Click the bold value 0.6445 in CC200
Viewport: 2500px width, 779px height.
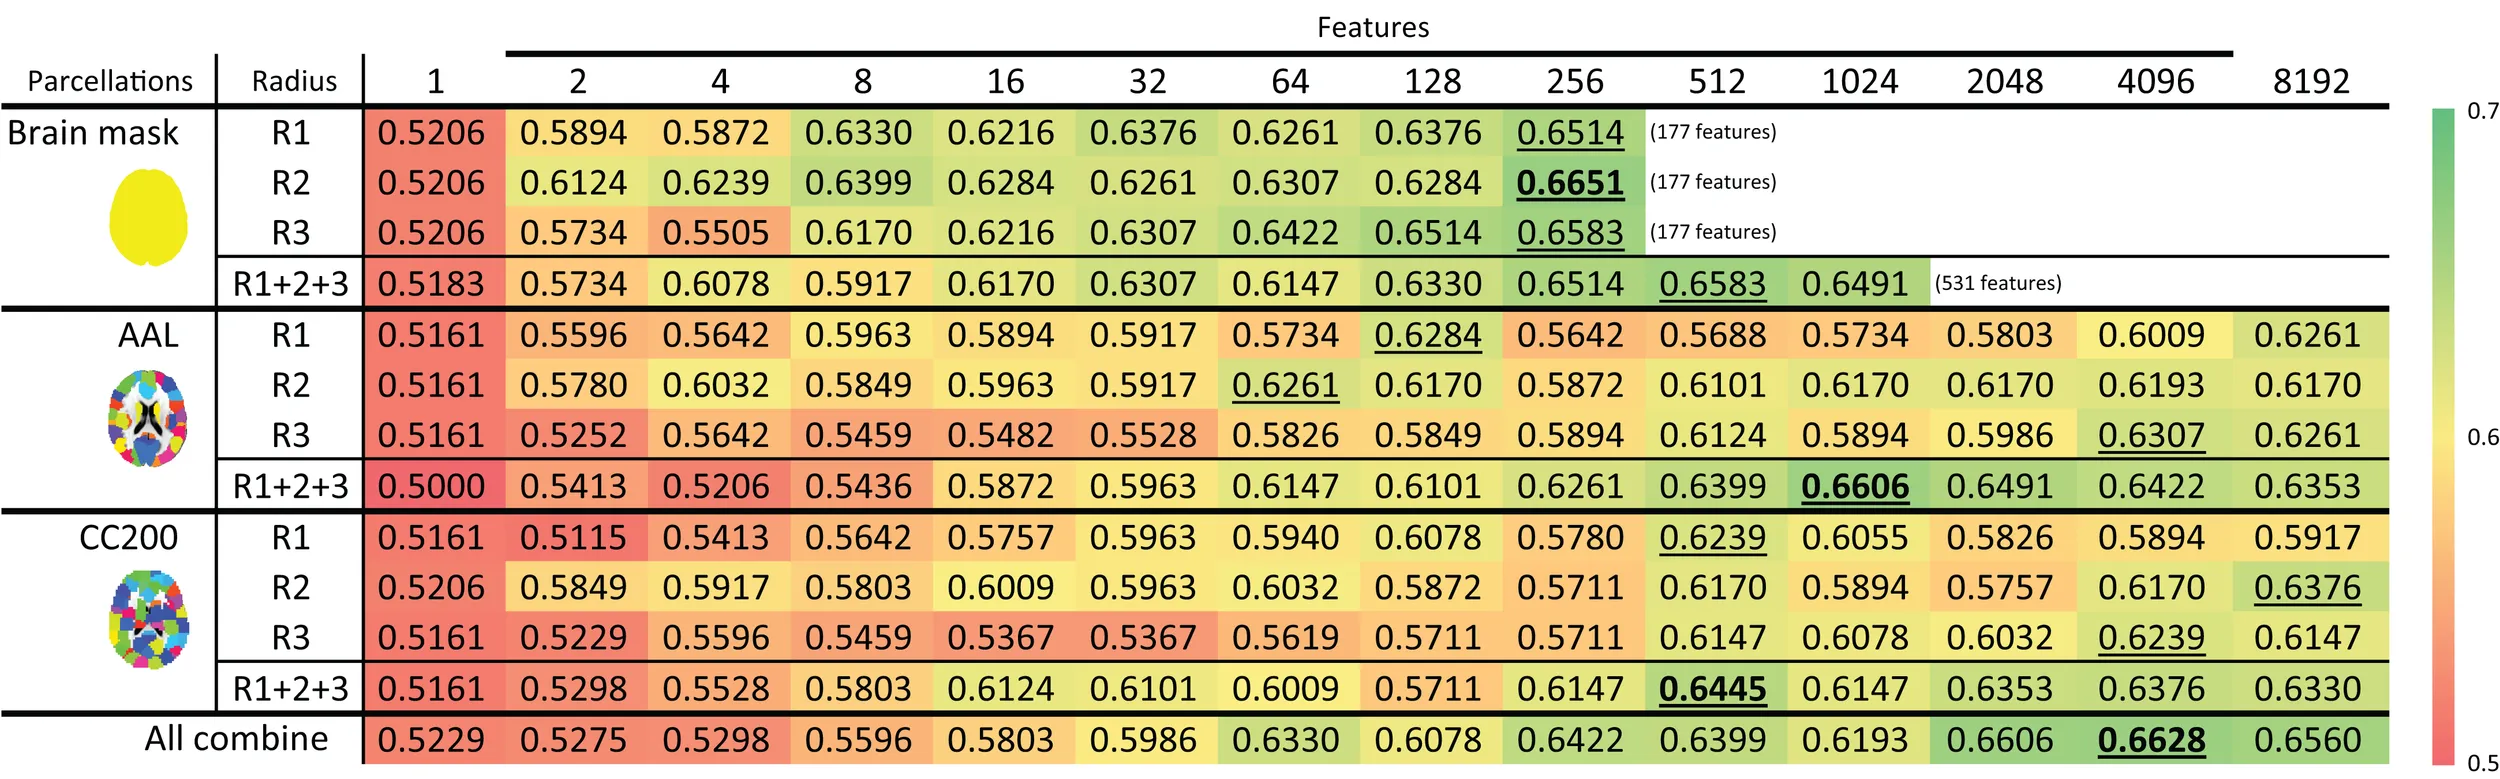1712,689
